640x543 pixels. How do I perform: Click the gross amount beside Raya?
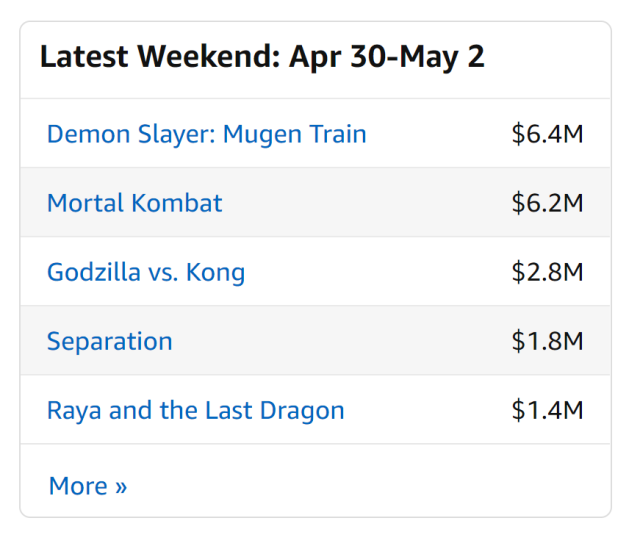[x=547, y=410]
